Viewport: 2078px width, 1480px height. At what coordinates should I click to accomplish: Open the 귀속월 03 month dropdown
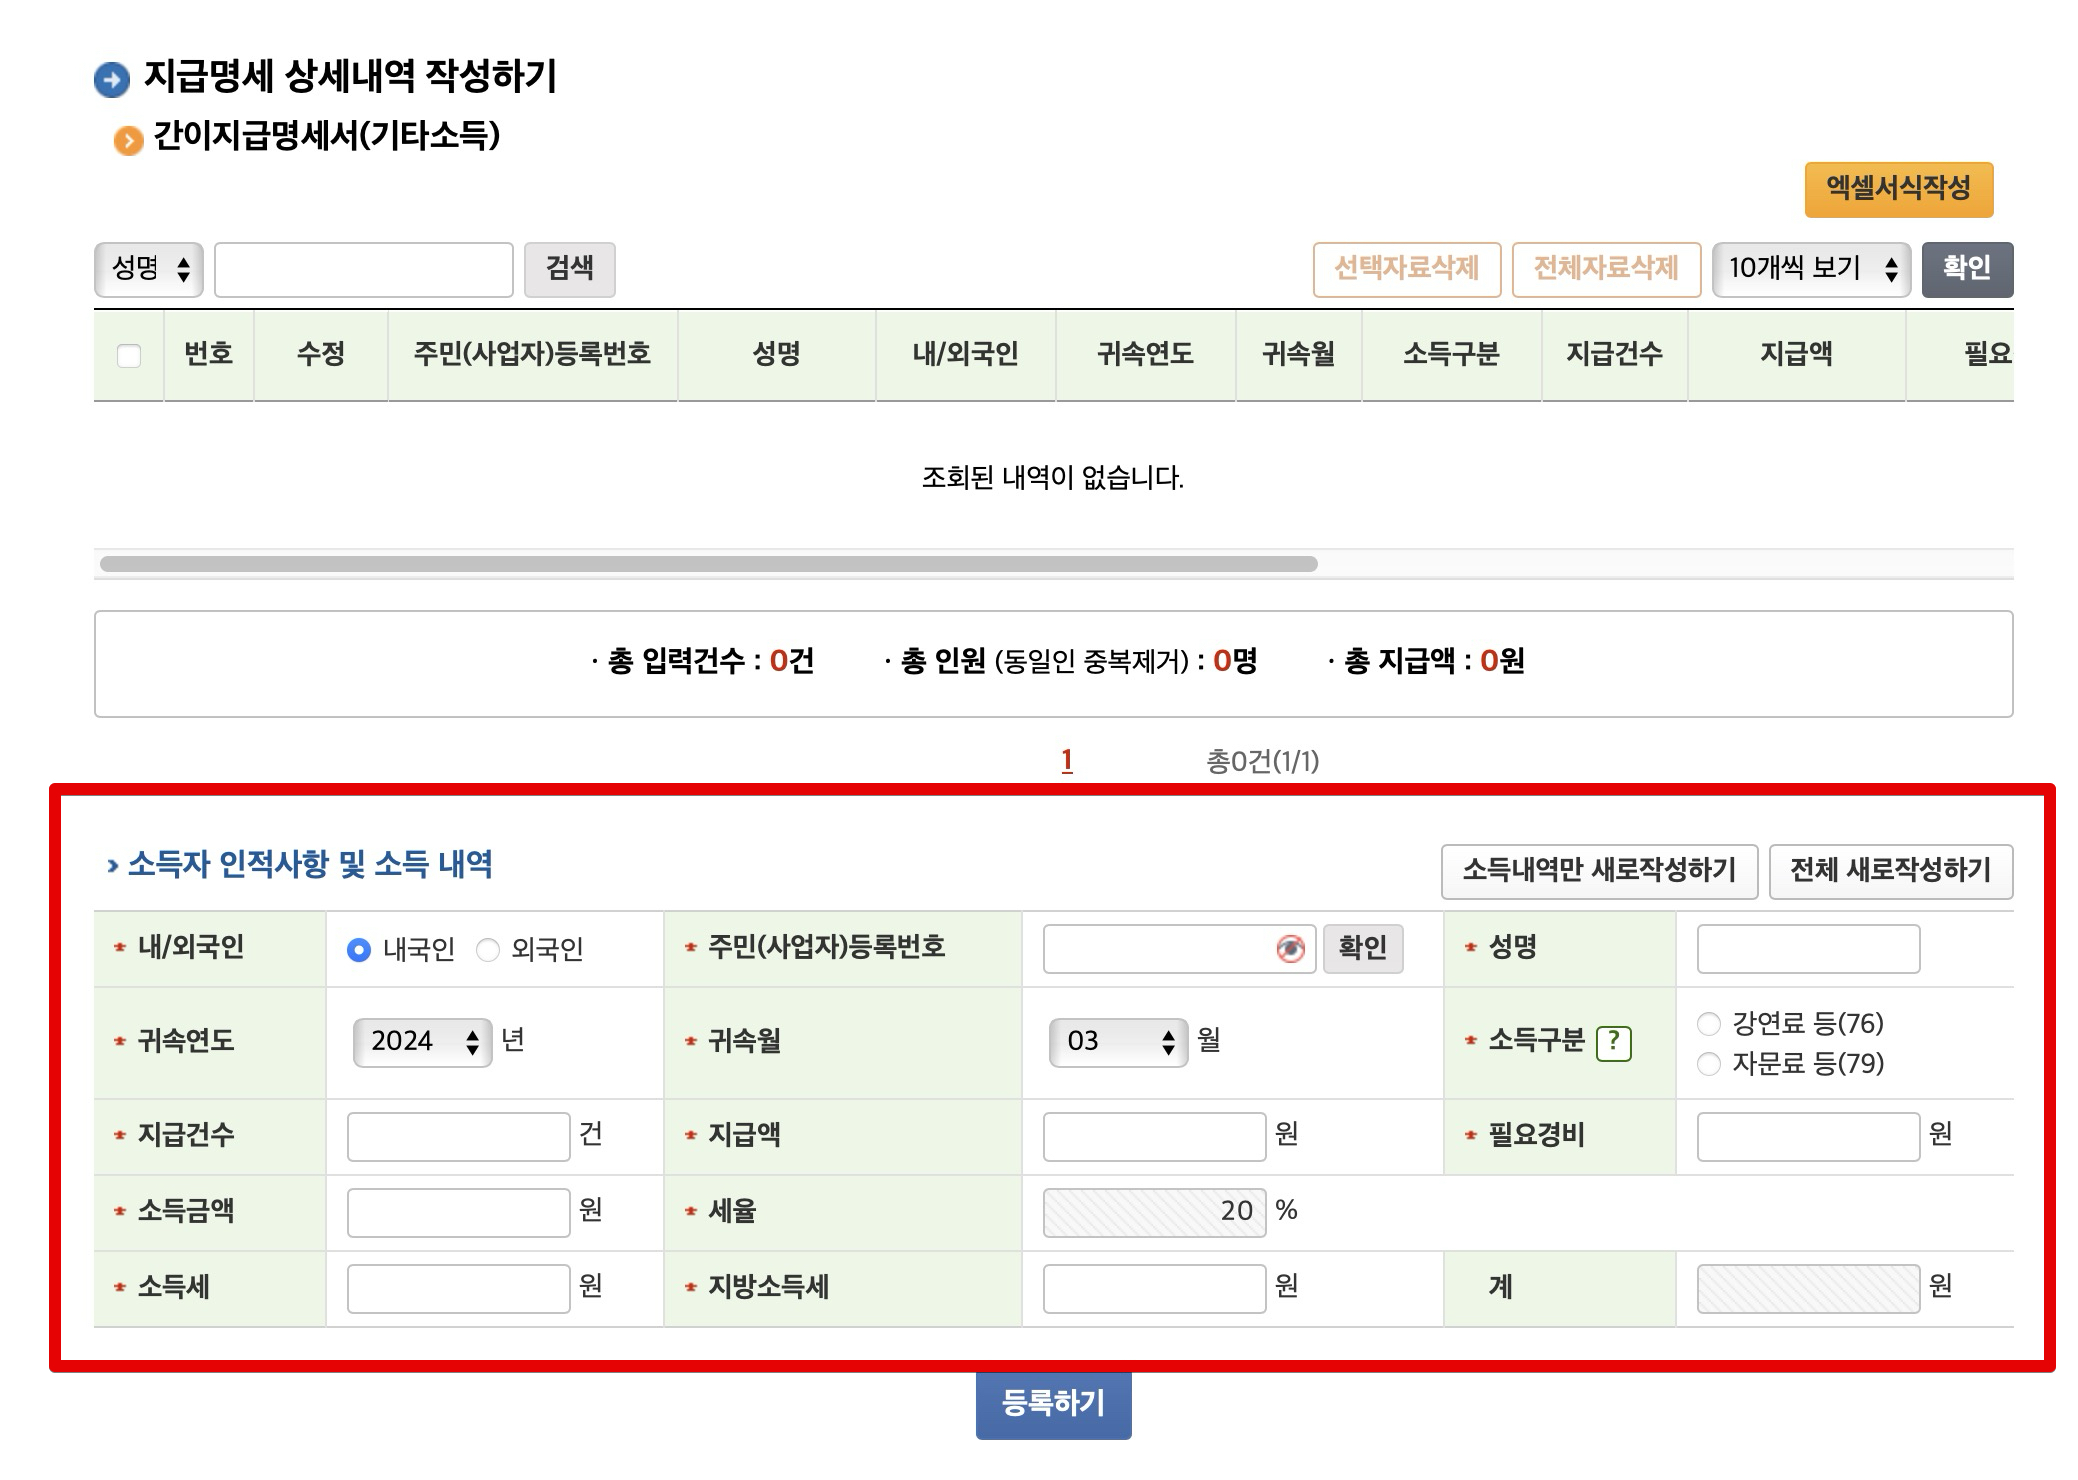(1117, 1042)
